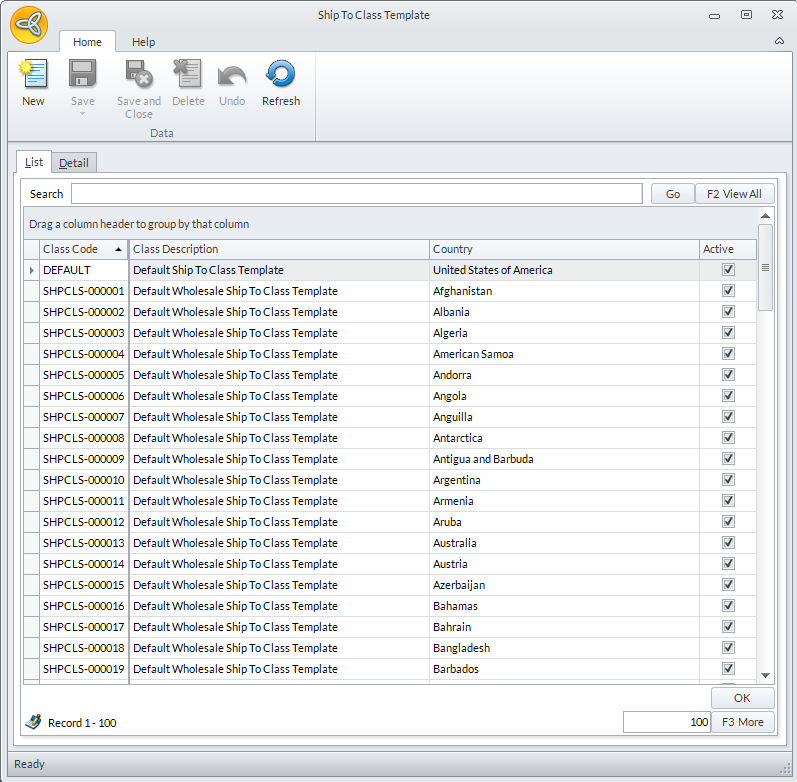Refresh the list with Refresh icon
The height and width of the screenshot is (782, 797).
coord(280,75)
